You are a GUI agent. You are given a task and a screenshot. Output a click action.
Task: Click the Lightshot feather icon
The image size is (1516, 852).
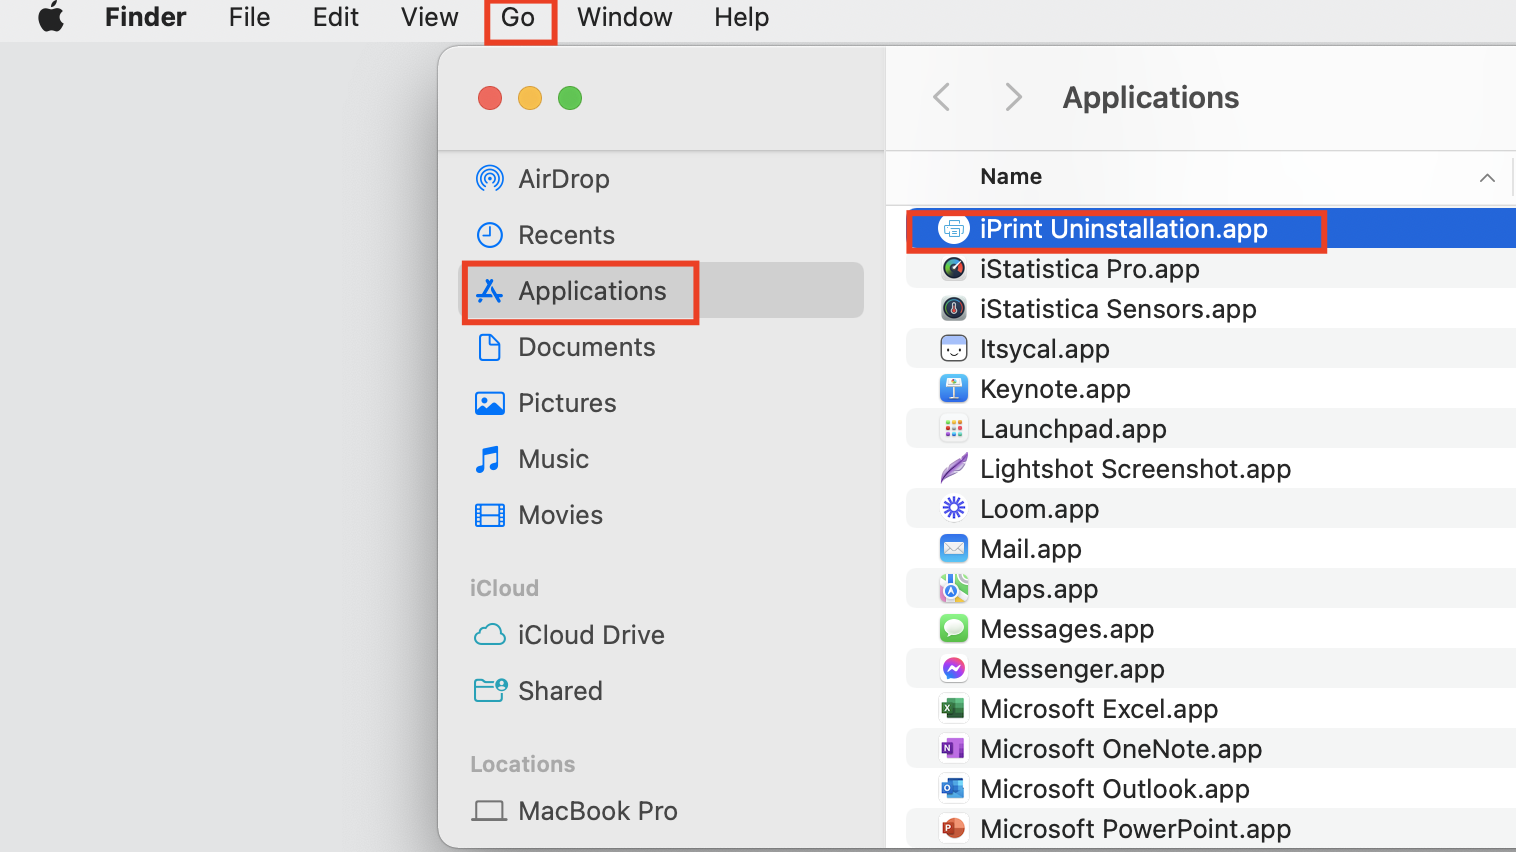pyautogui.click(x=954, y=468)
